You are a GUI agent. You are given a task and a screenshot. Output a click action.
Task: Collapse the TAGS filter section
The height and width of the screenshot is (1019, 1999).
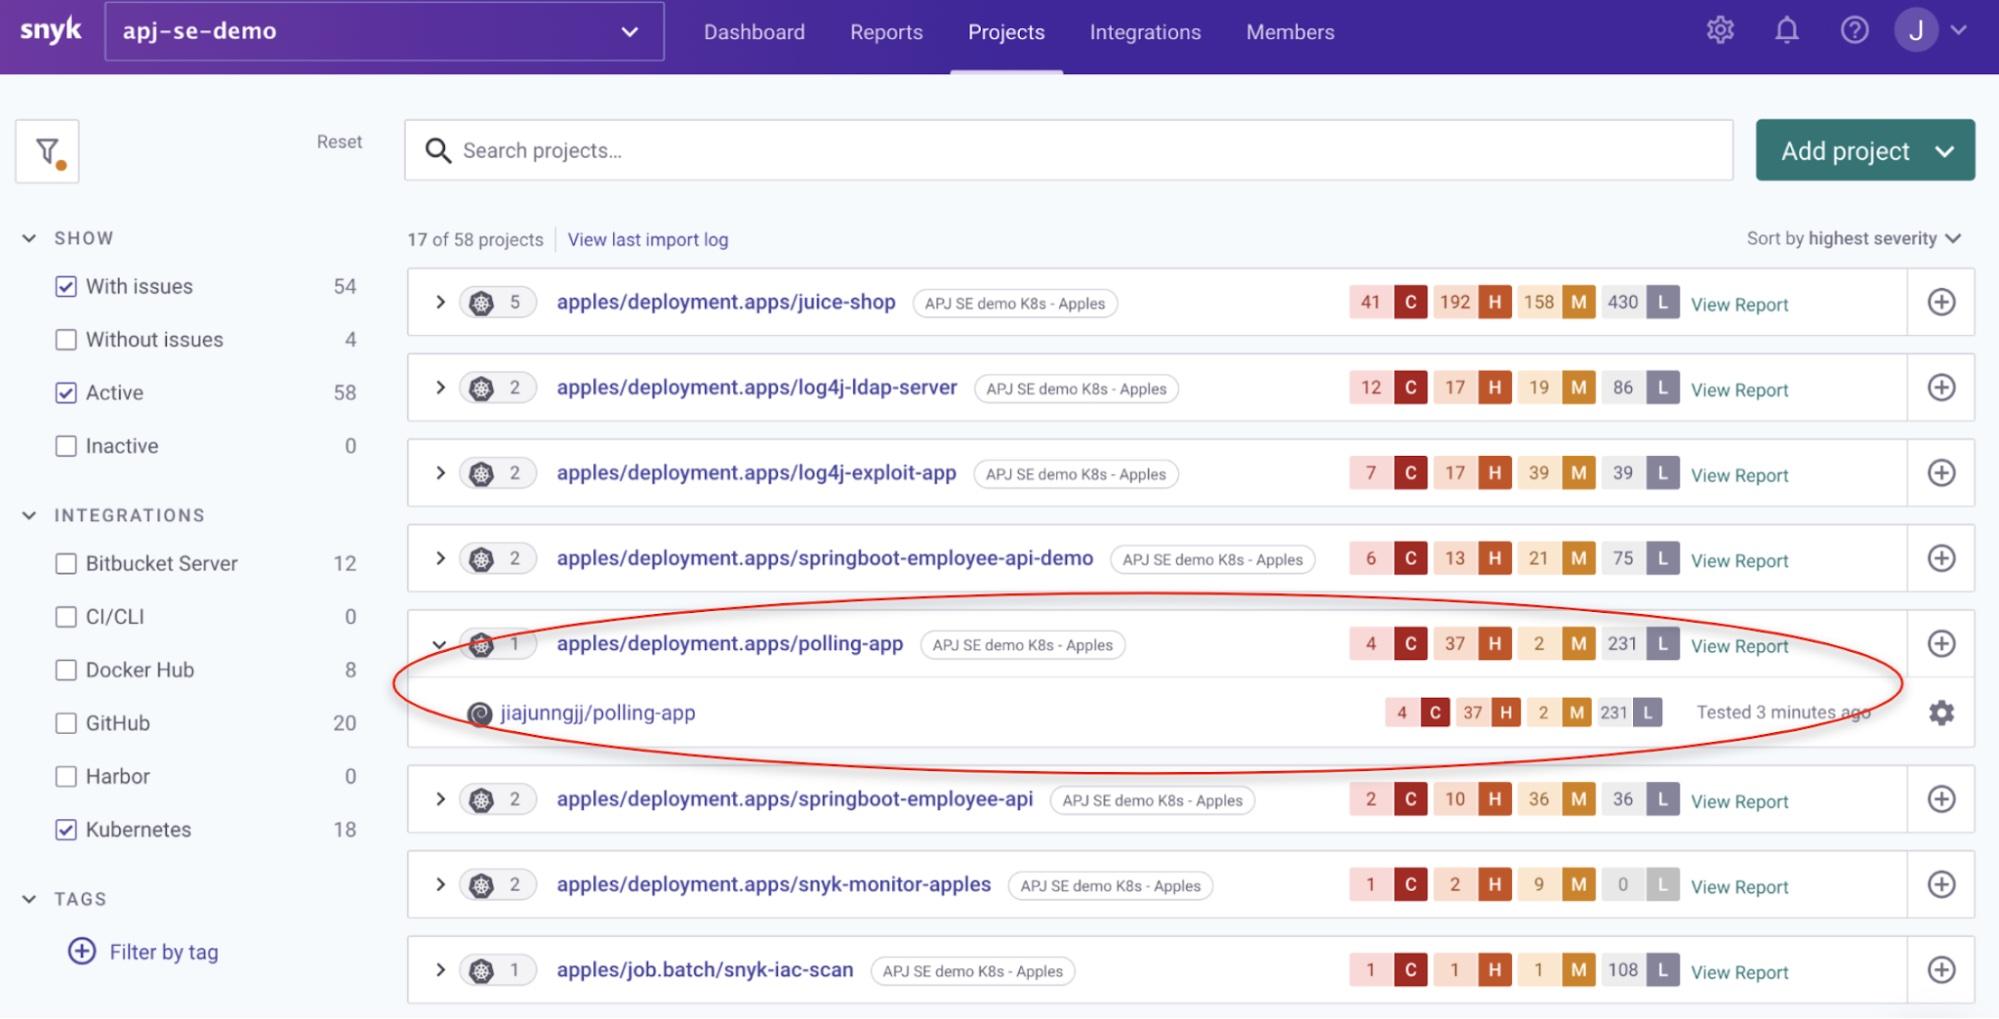(29, 899)
